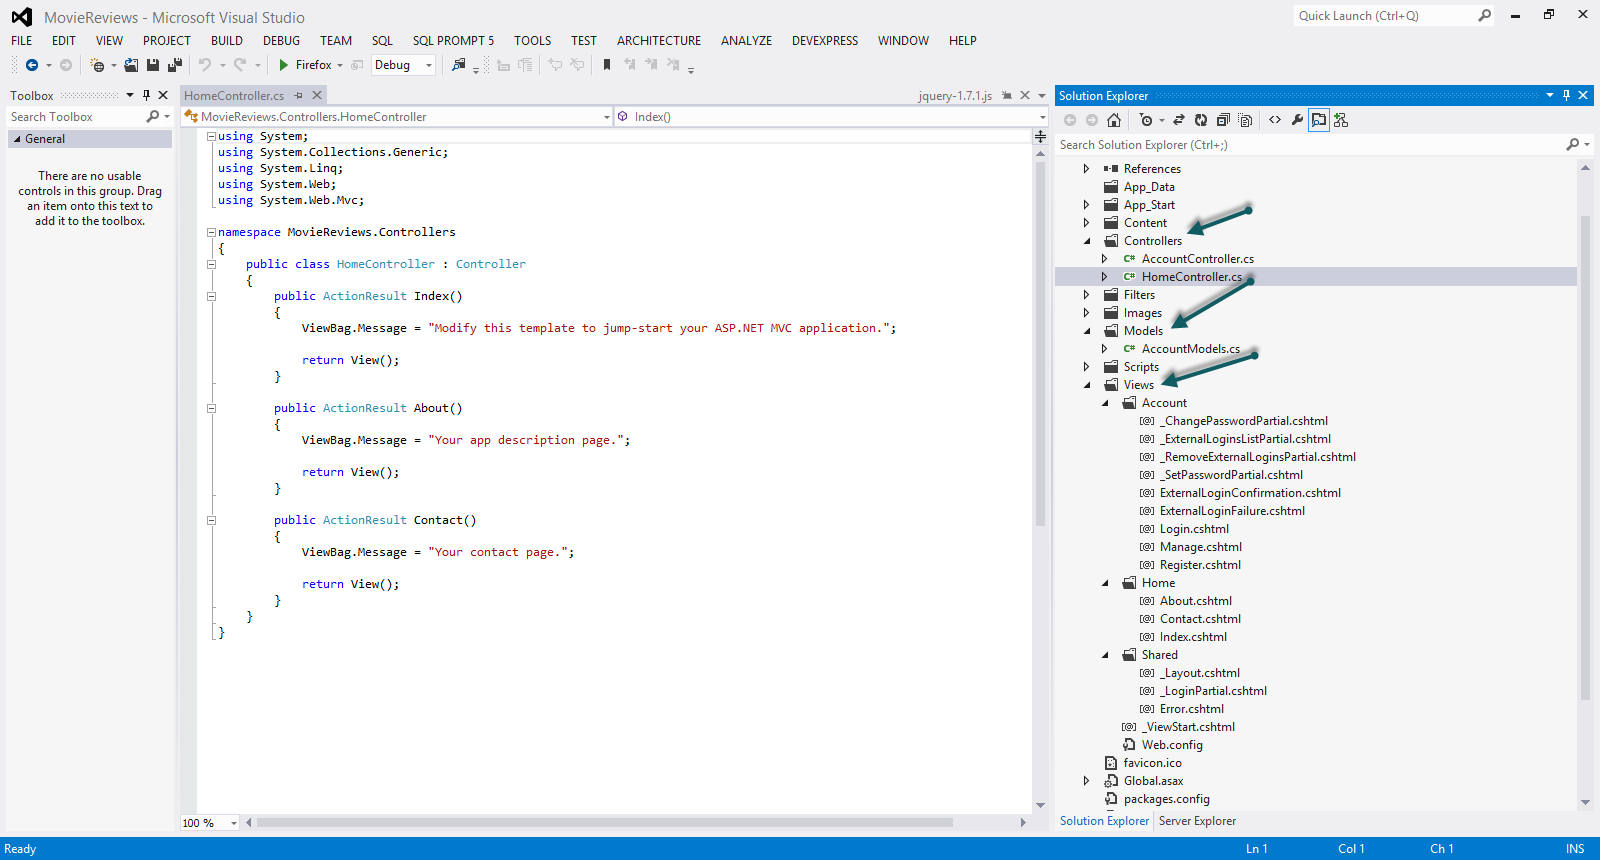Click the green Start debugging play icon
Viewport: 1600px width, 860px height.
pos(284,65)
